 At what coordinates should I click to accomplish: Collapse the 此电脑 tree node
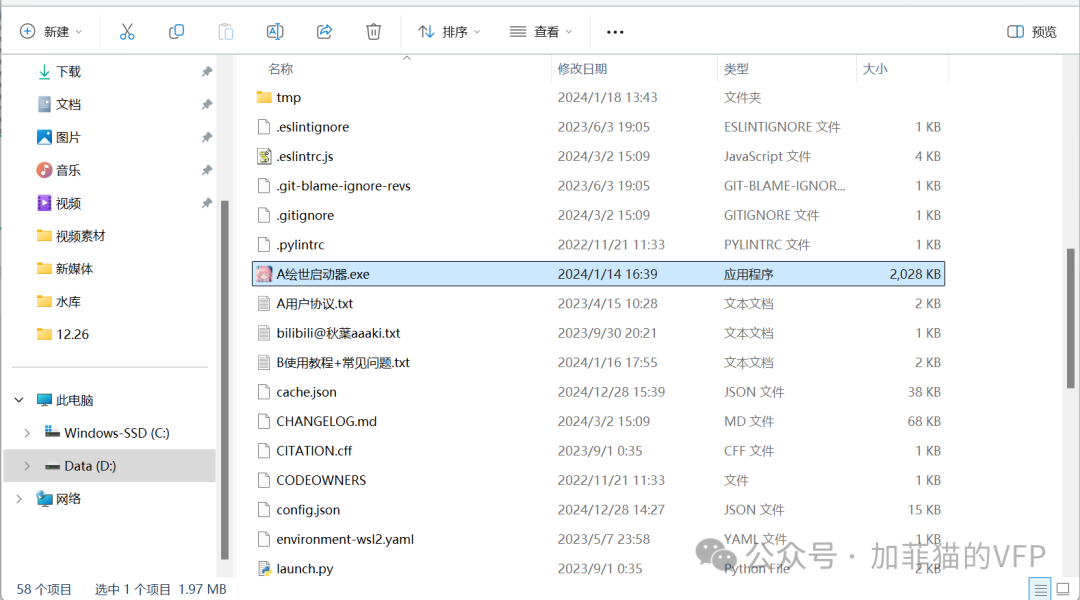pos(19,400)
